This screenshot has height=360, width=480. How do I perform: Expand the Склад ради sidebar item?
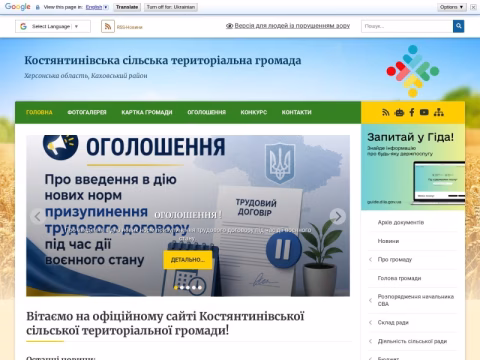(x=370, y=322)
